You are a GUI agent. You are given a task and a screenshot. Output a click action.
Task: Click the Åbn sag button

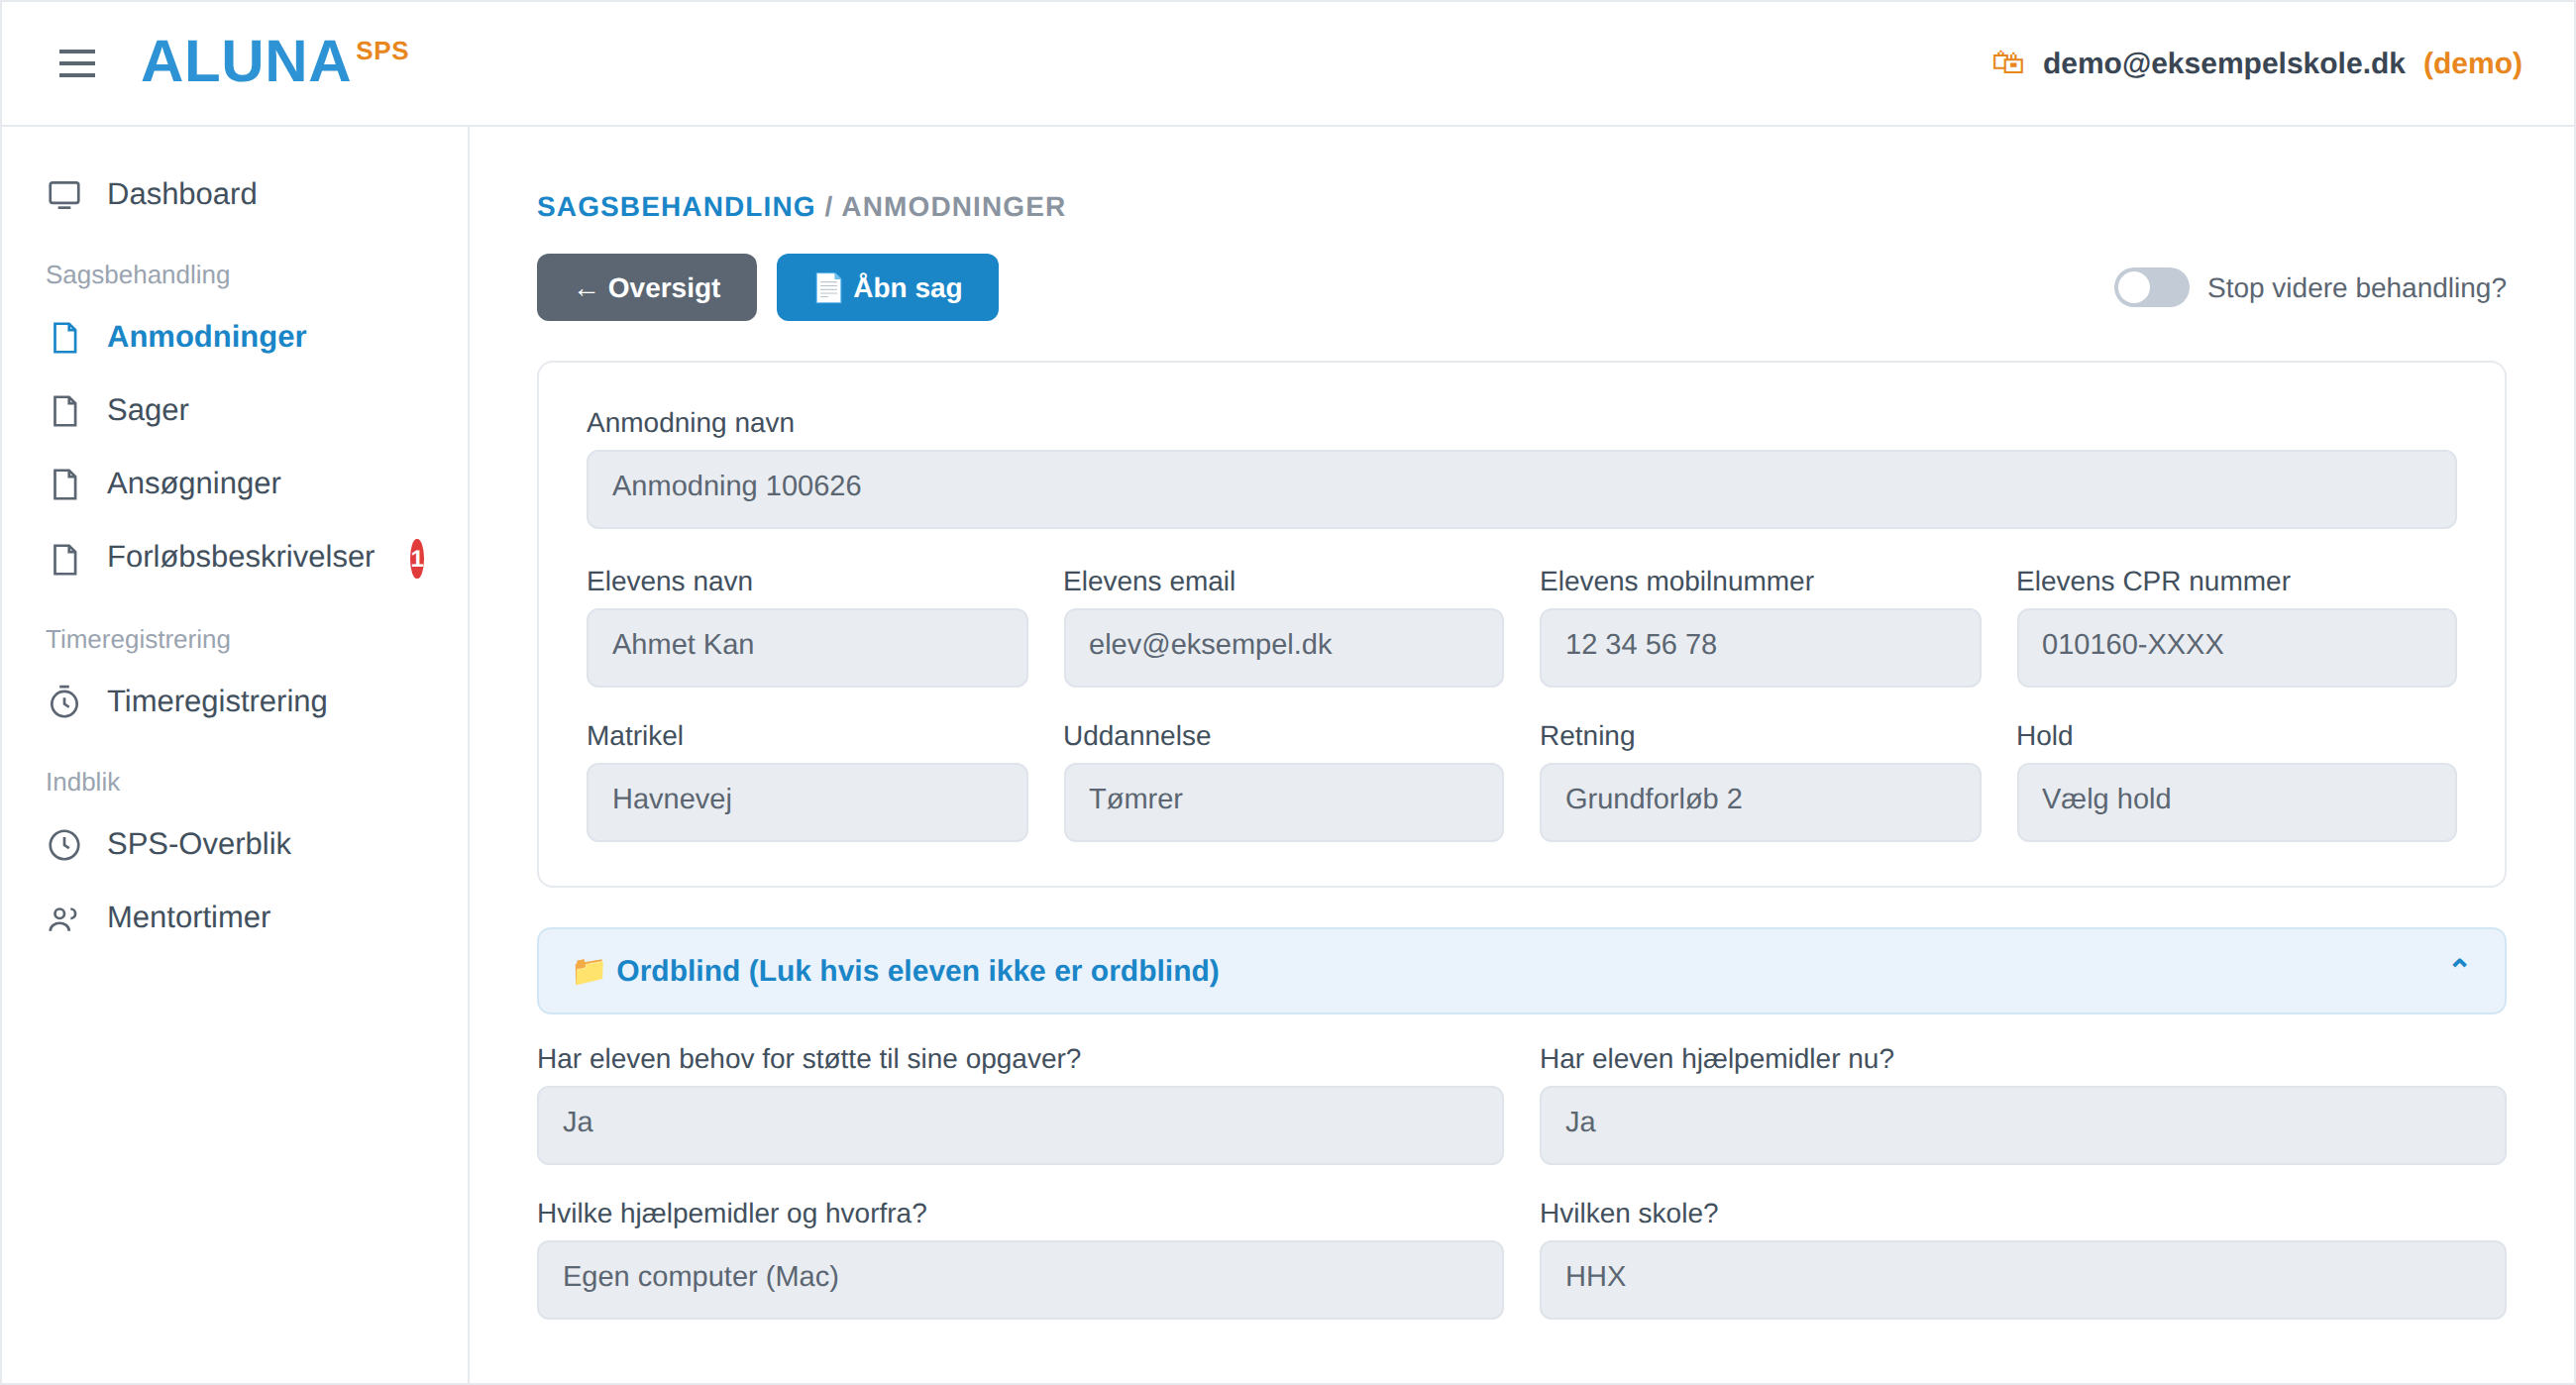887,287
